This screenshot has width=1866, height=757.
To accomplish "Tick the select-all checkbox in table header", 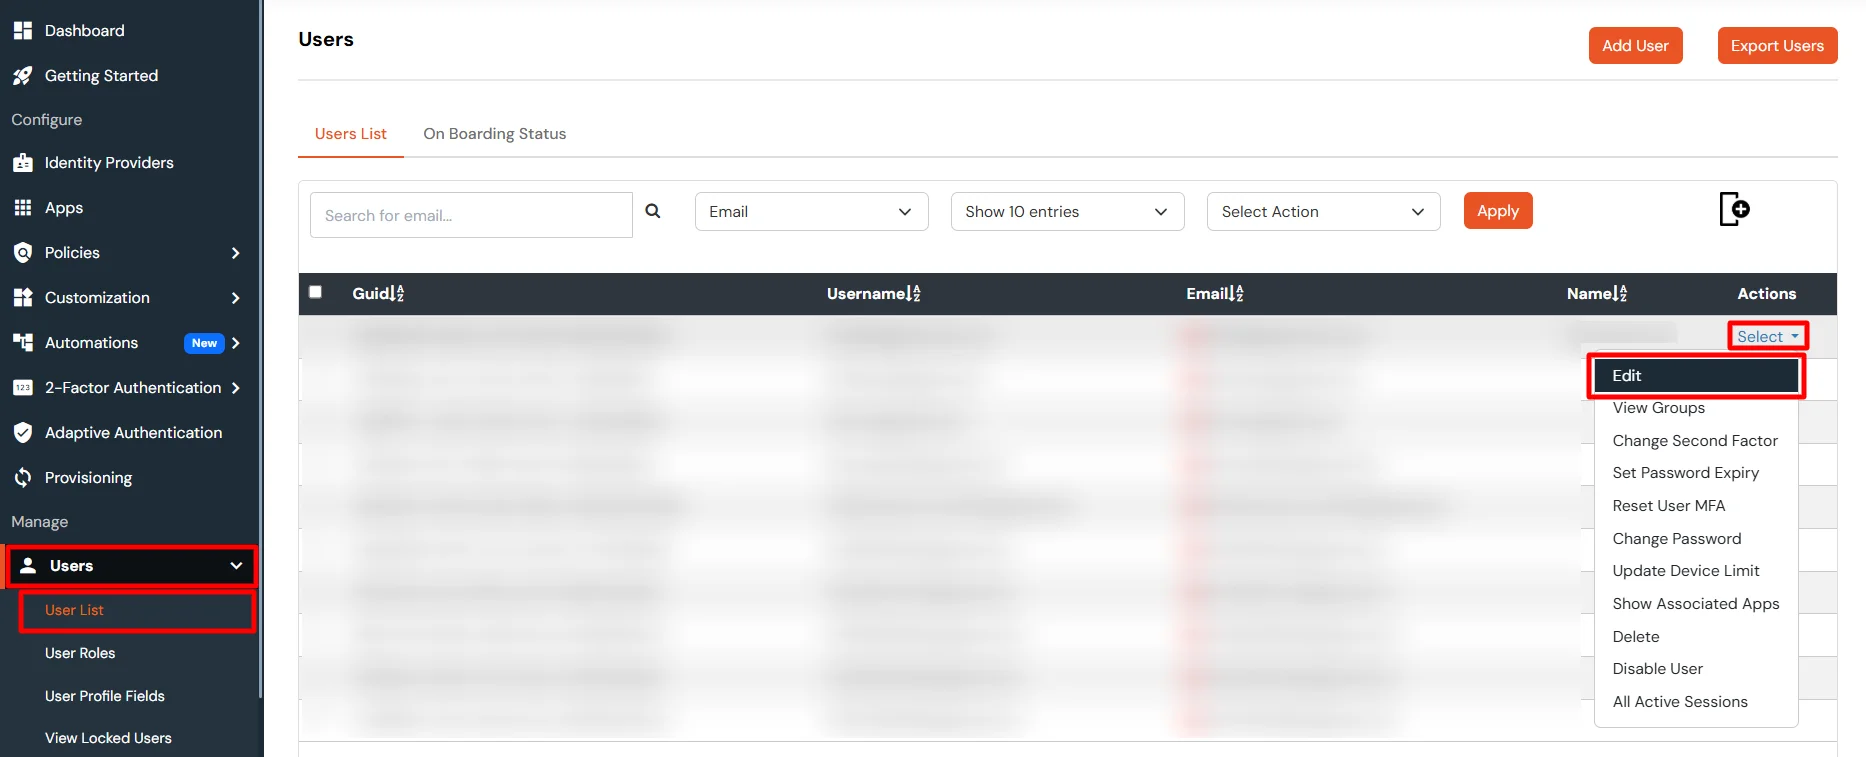I will click(315, 292).
